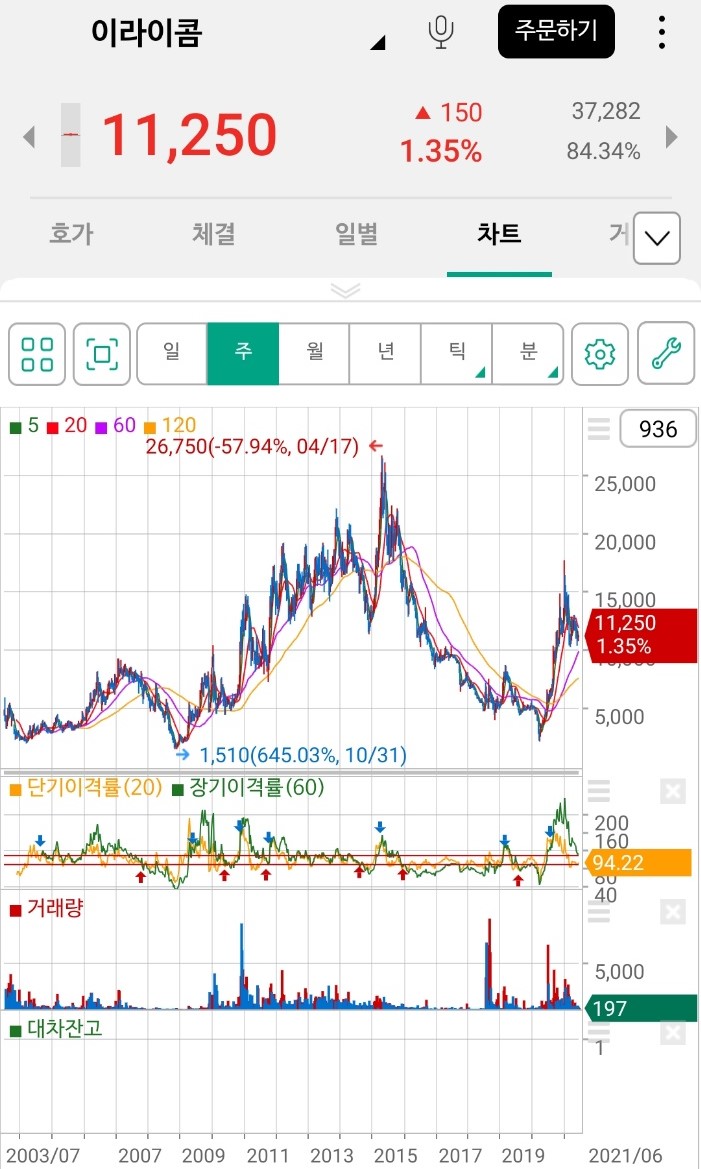The width and height of the screenshot is (701, 1169).
Task: Toggle fullscreen chart view icon
Action: 102,354
